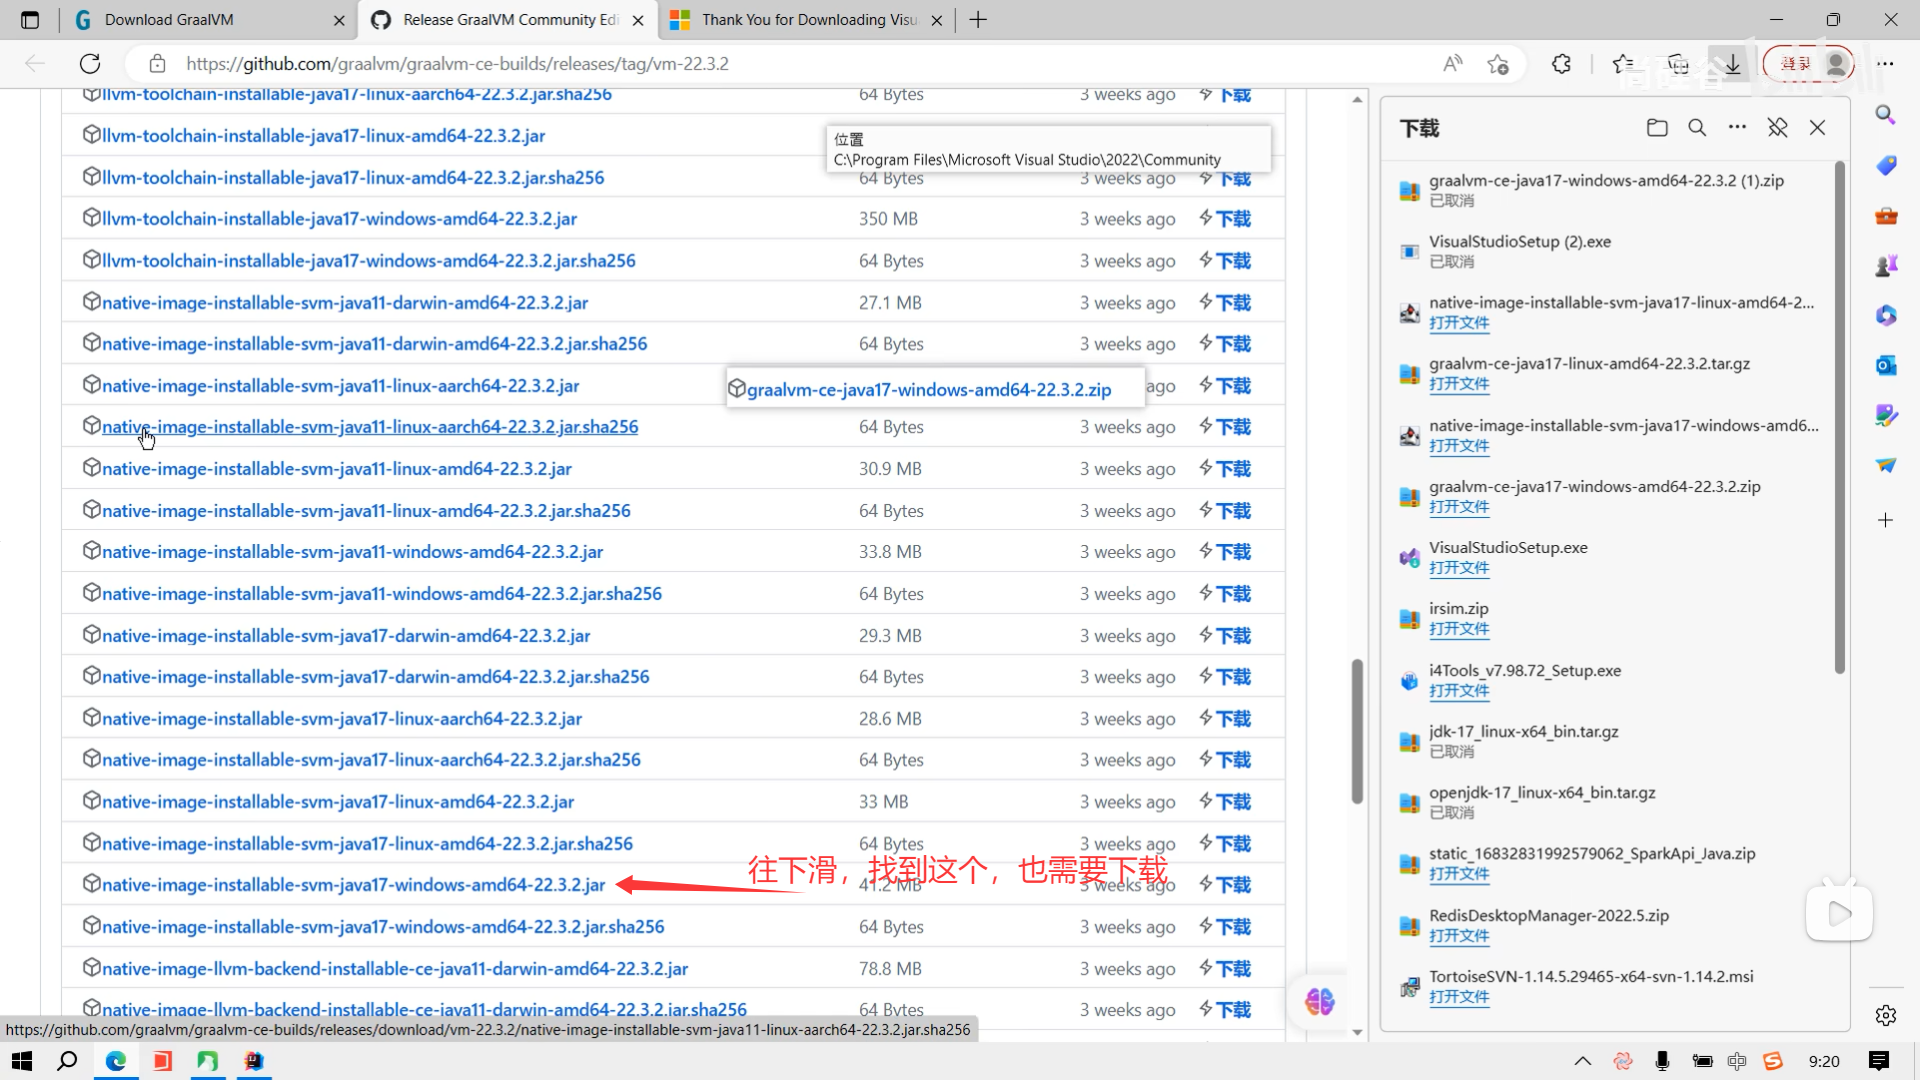Open favorites list icon in toolbar

1623,64
